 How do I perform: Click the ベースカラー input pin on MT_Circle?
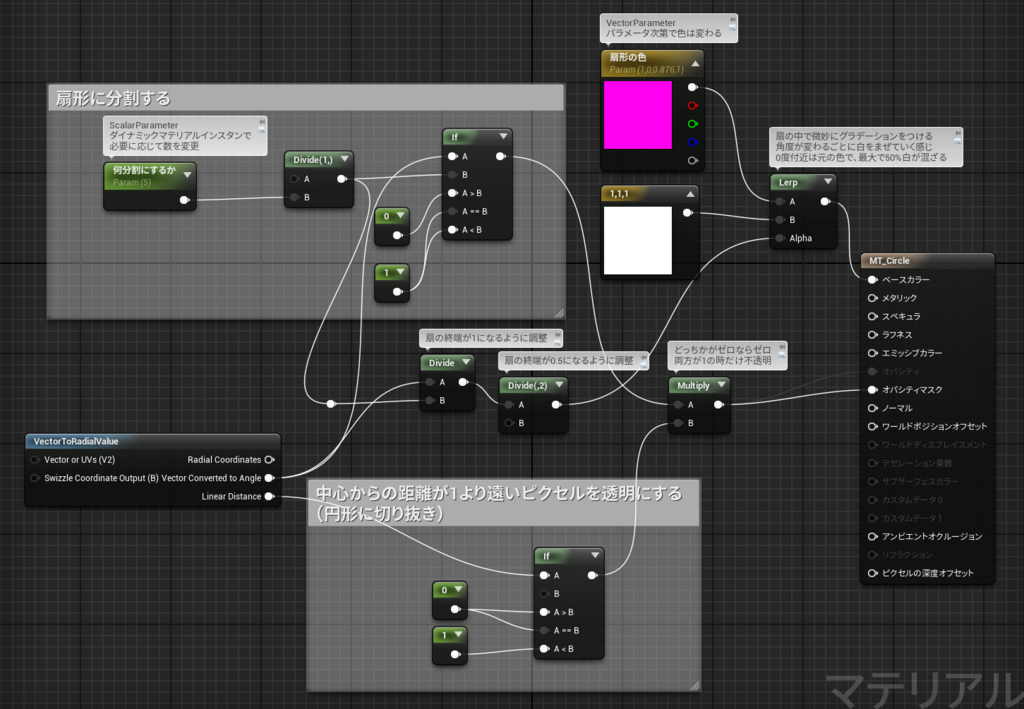[872, 279]
